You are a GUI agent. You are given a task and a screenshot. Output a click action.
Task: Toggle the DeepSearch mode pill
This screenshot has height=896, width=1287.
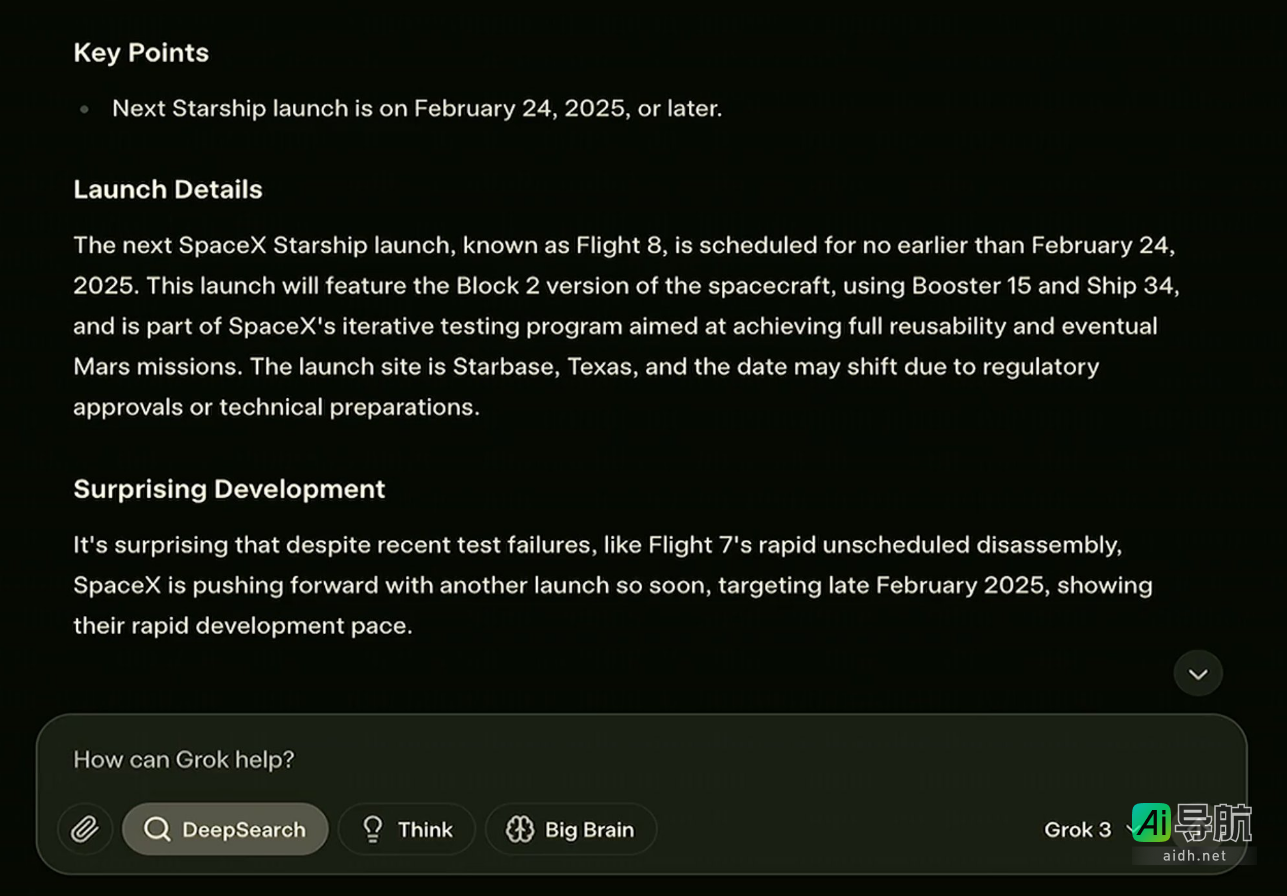(x=225, y=829)
